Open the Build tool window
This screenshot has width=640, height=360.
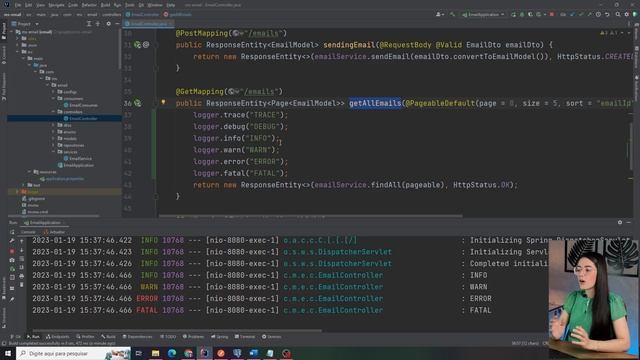coord(109,337)
